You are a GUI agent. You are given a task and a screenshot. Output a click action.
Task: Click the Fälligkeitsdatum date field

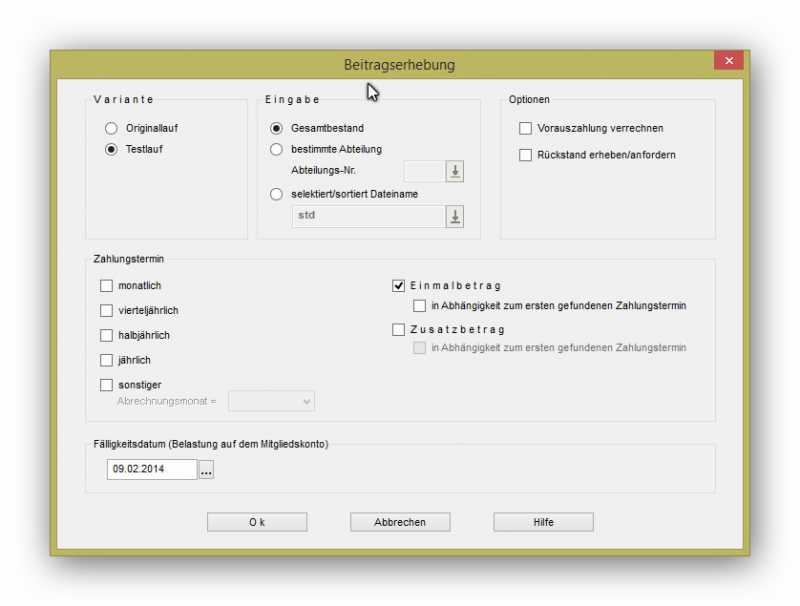point(151,469)
